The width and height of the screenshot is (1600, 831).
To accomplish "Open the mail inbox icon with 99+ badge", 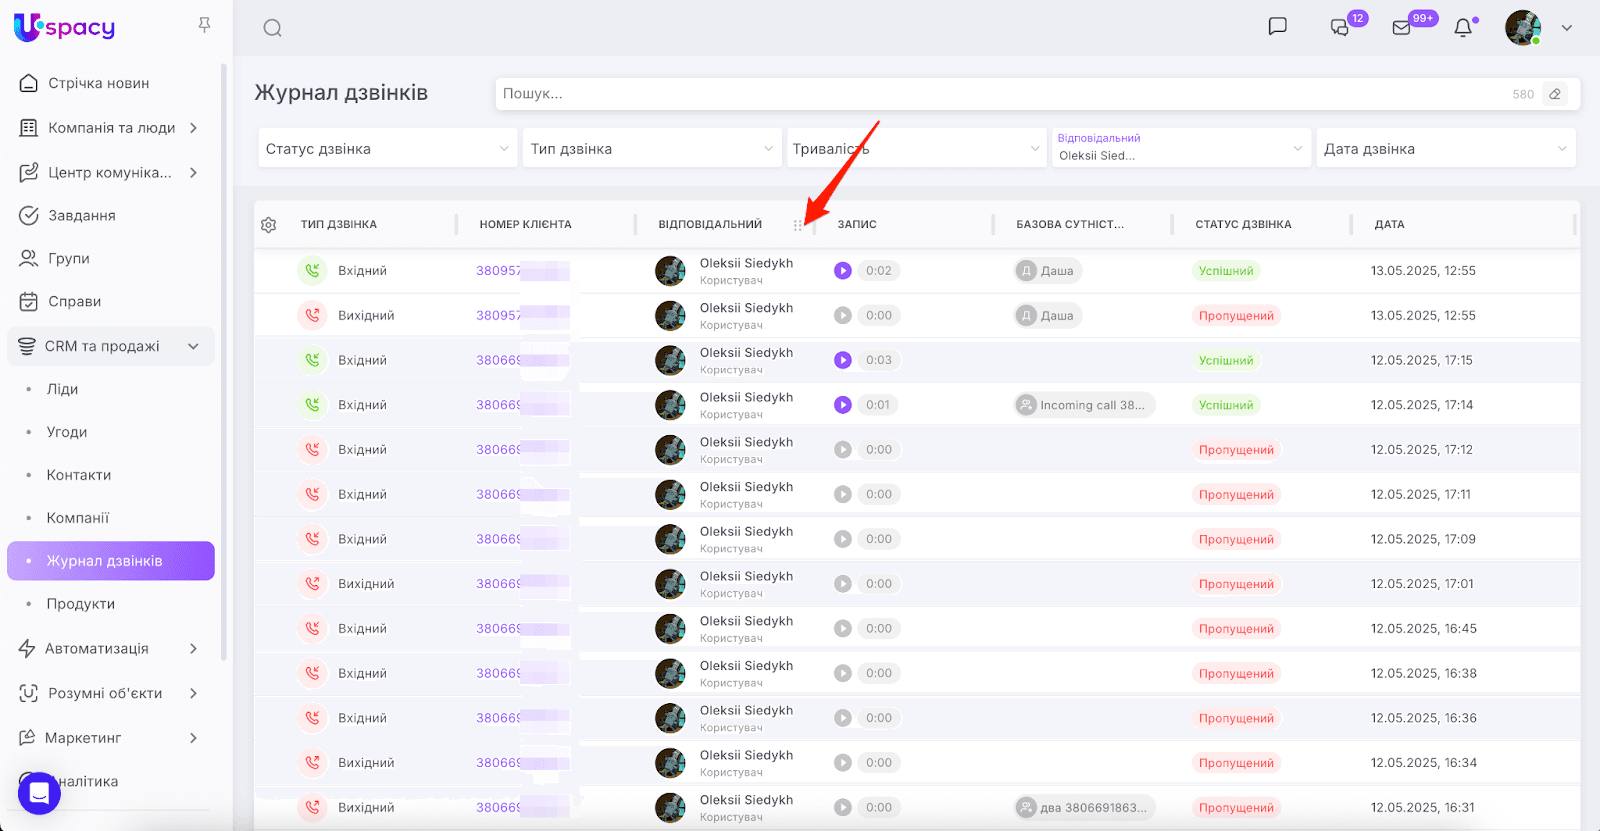I will [x=1402, y=28].
